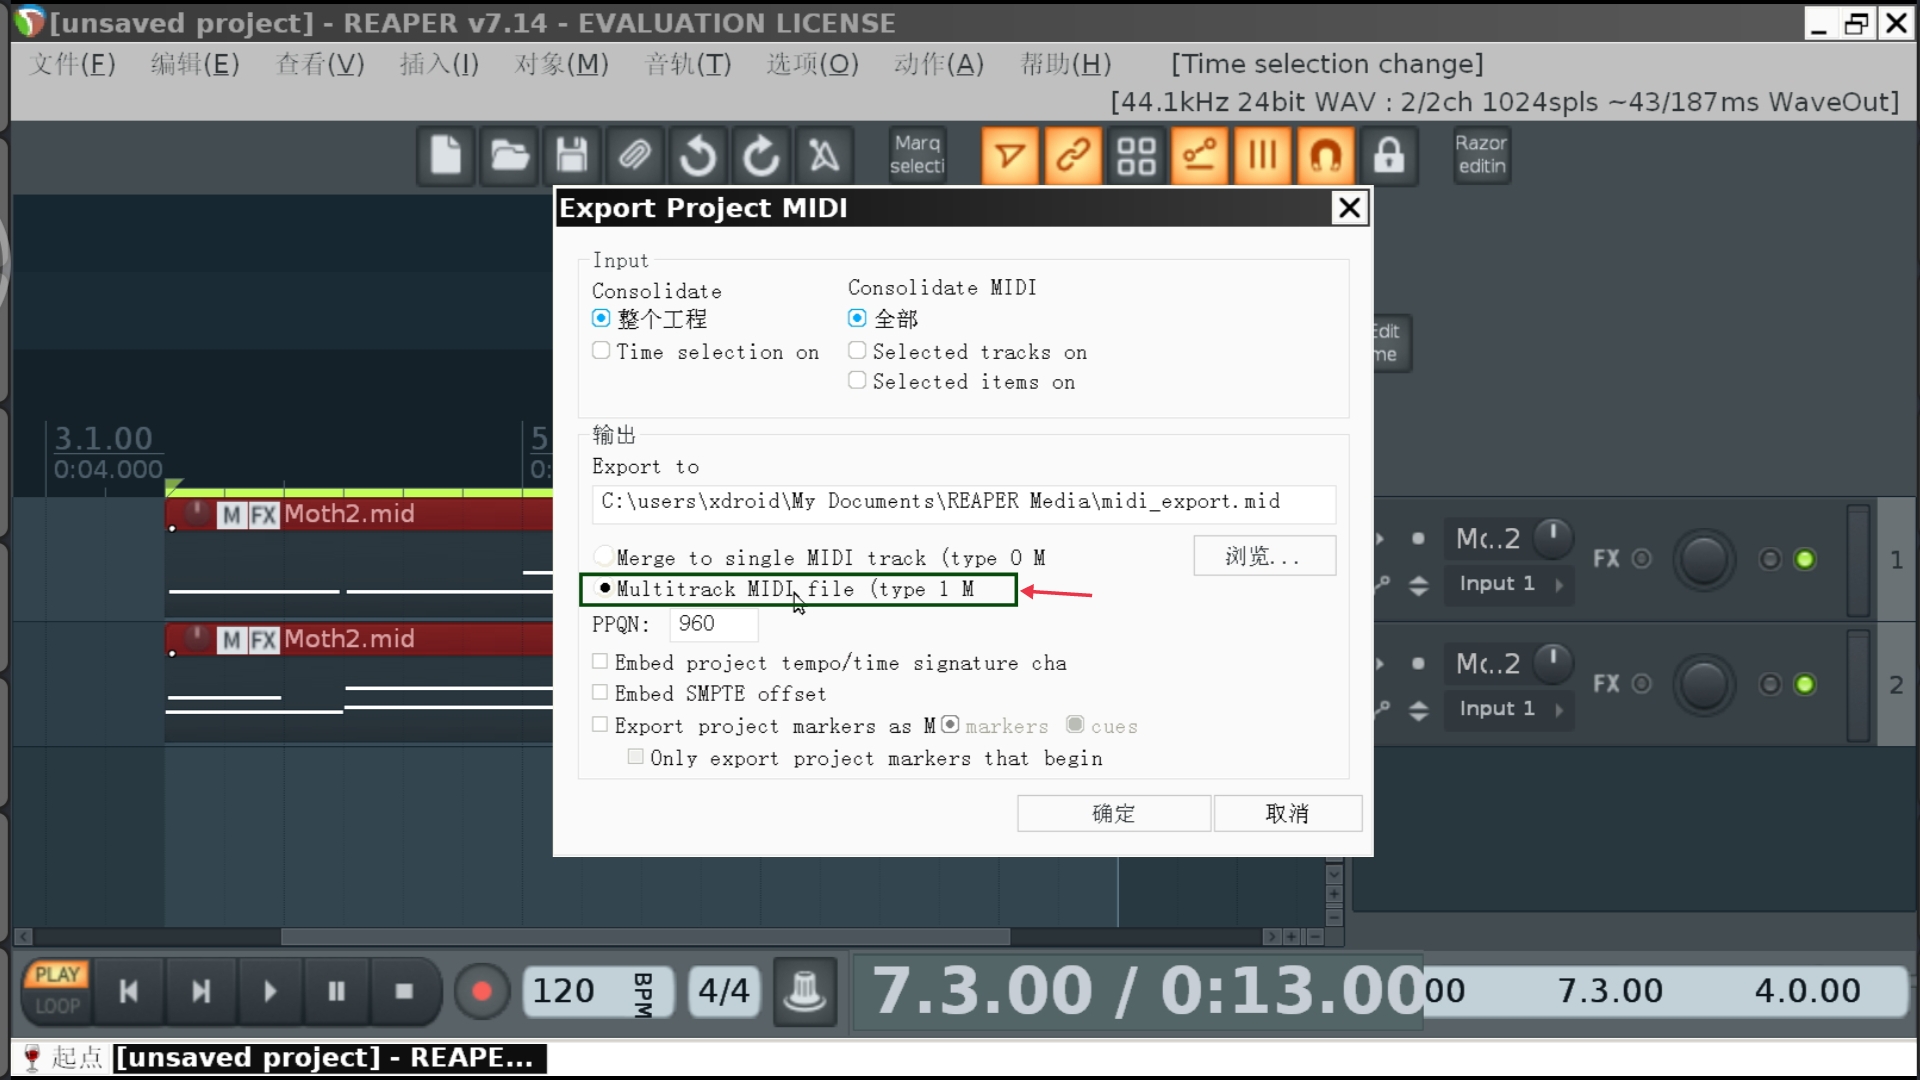Toggle item grouping link icon
Screen dimensions: 1920x1080
pos(1073,156)
